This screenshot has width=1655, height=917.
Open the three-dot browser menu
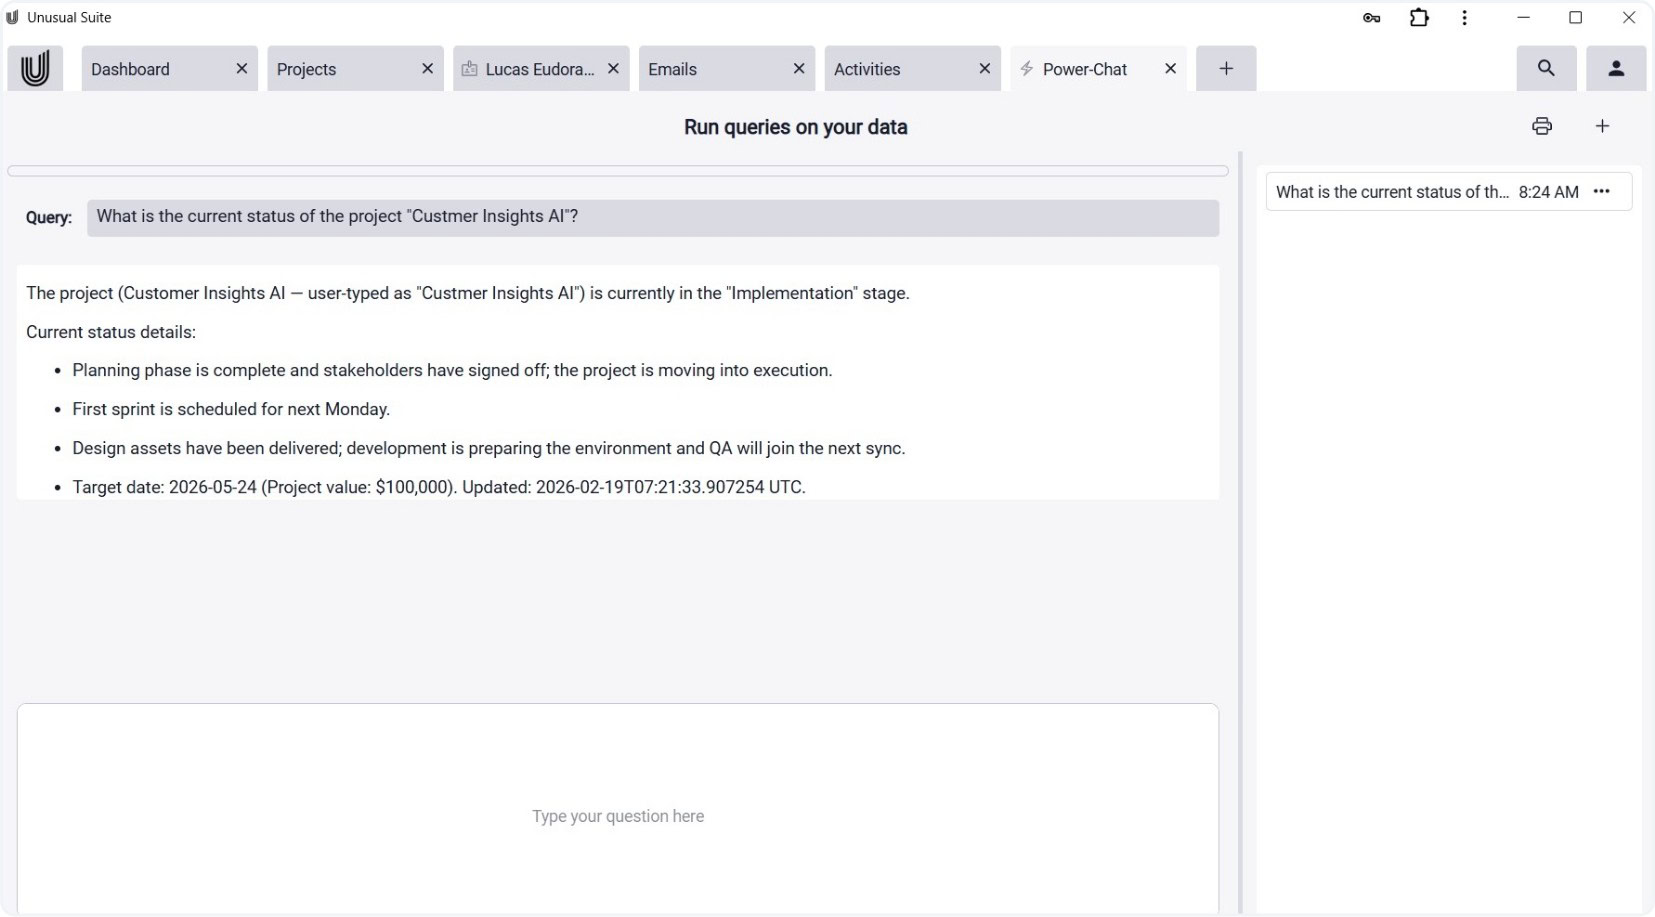[x=1464, y=18]
